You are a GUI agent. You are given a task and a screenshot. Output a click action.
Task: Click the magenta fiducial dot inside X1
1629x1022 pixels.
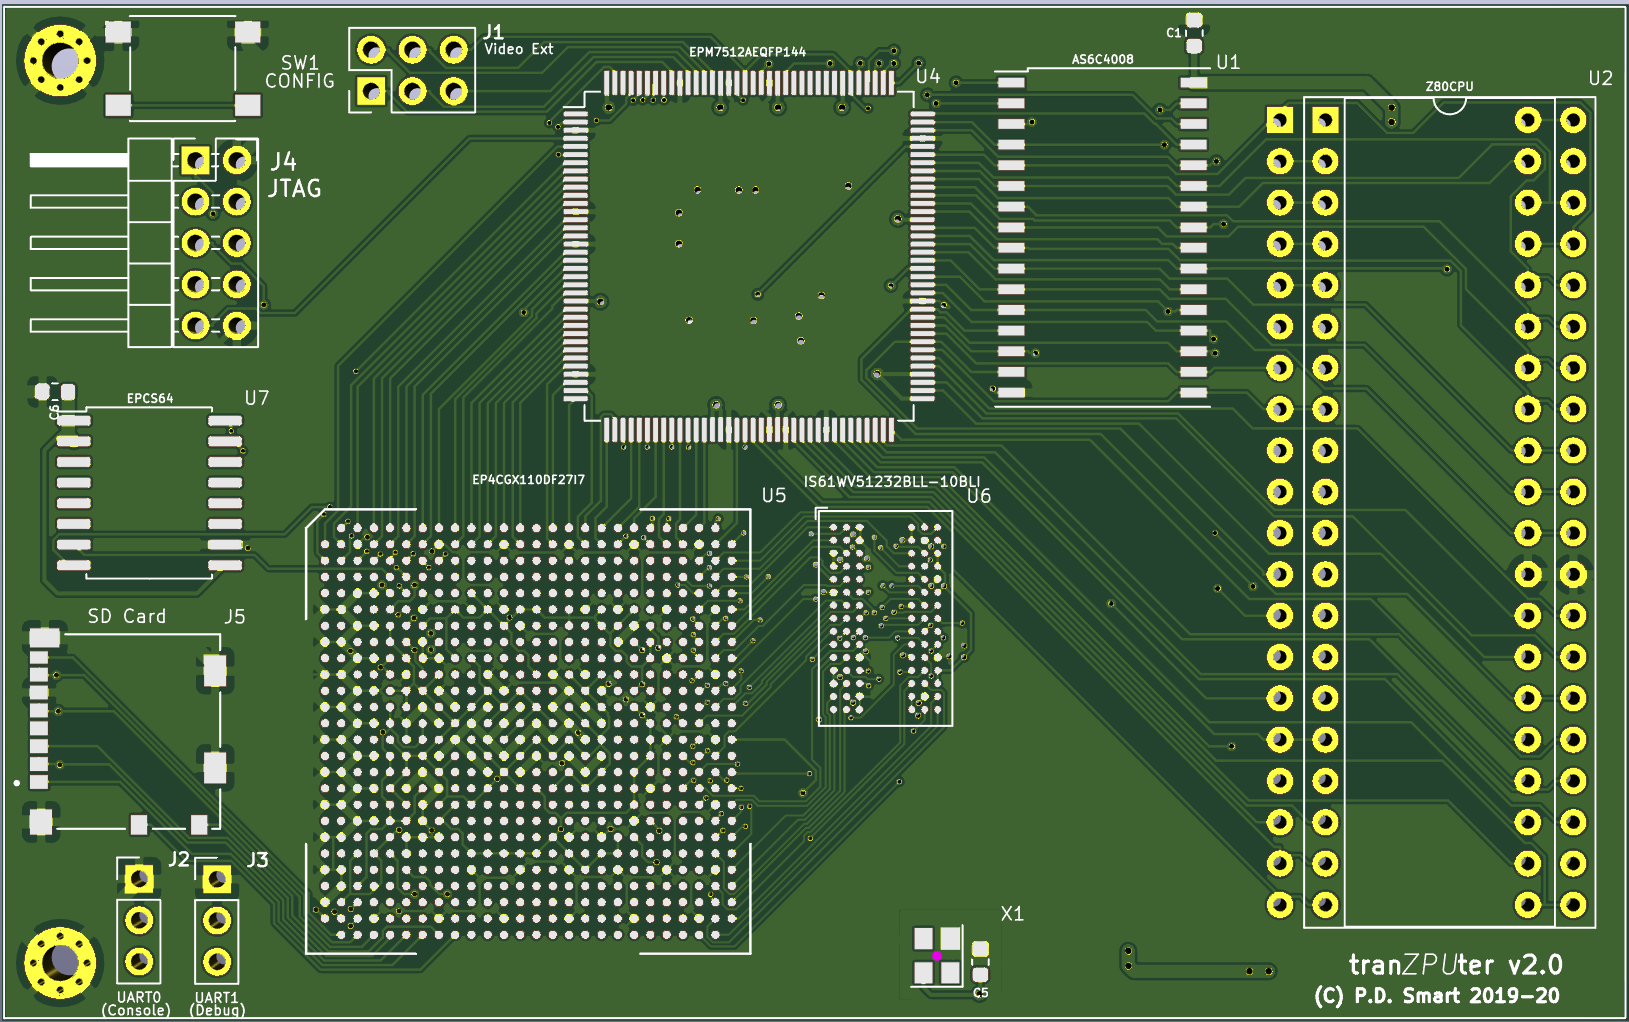[x=937, y=955]
